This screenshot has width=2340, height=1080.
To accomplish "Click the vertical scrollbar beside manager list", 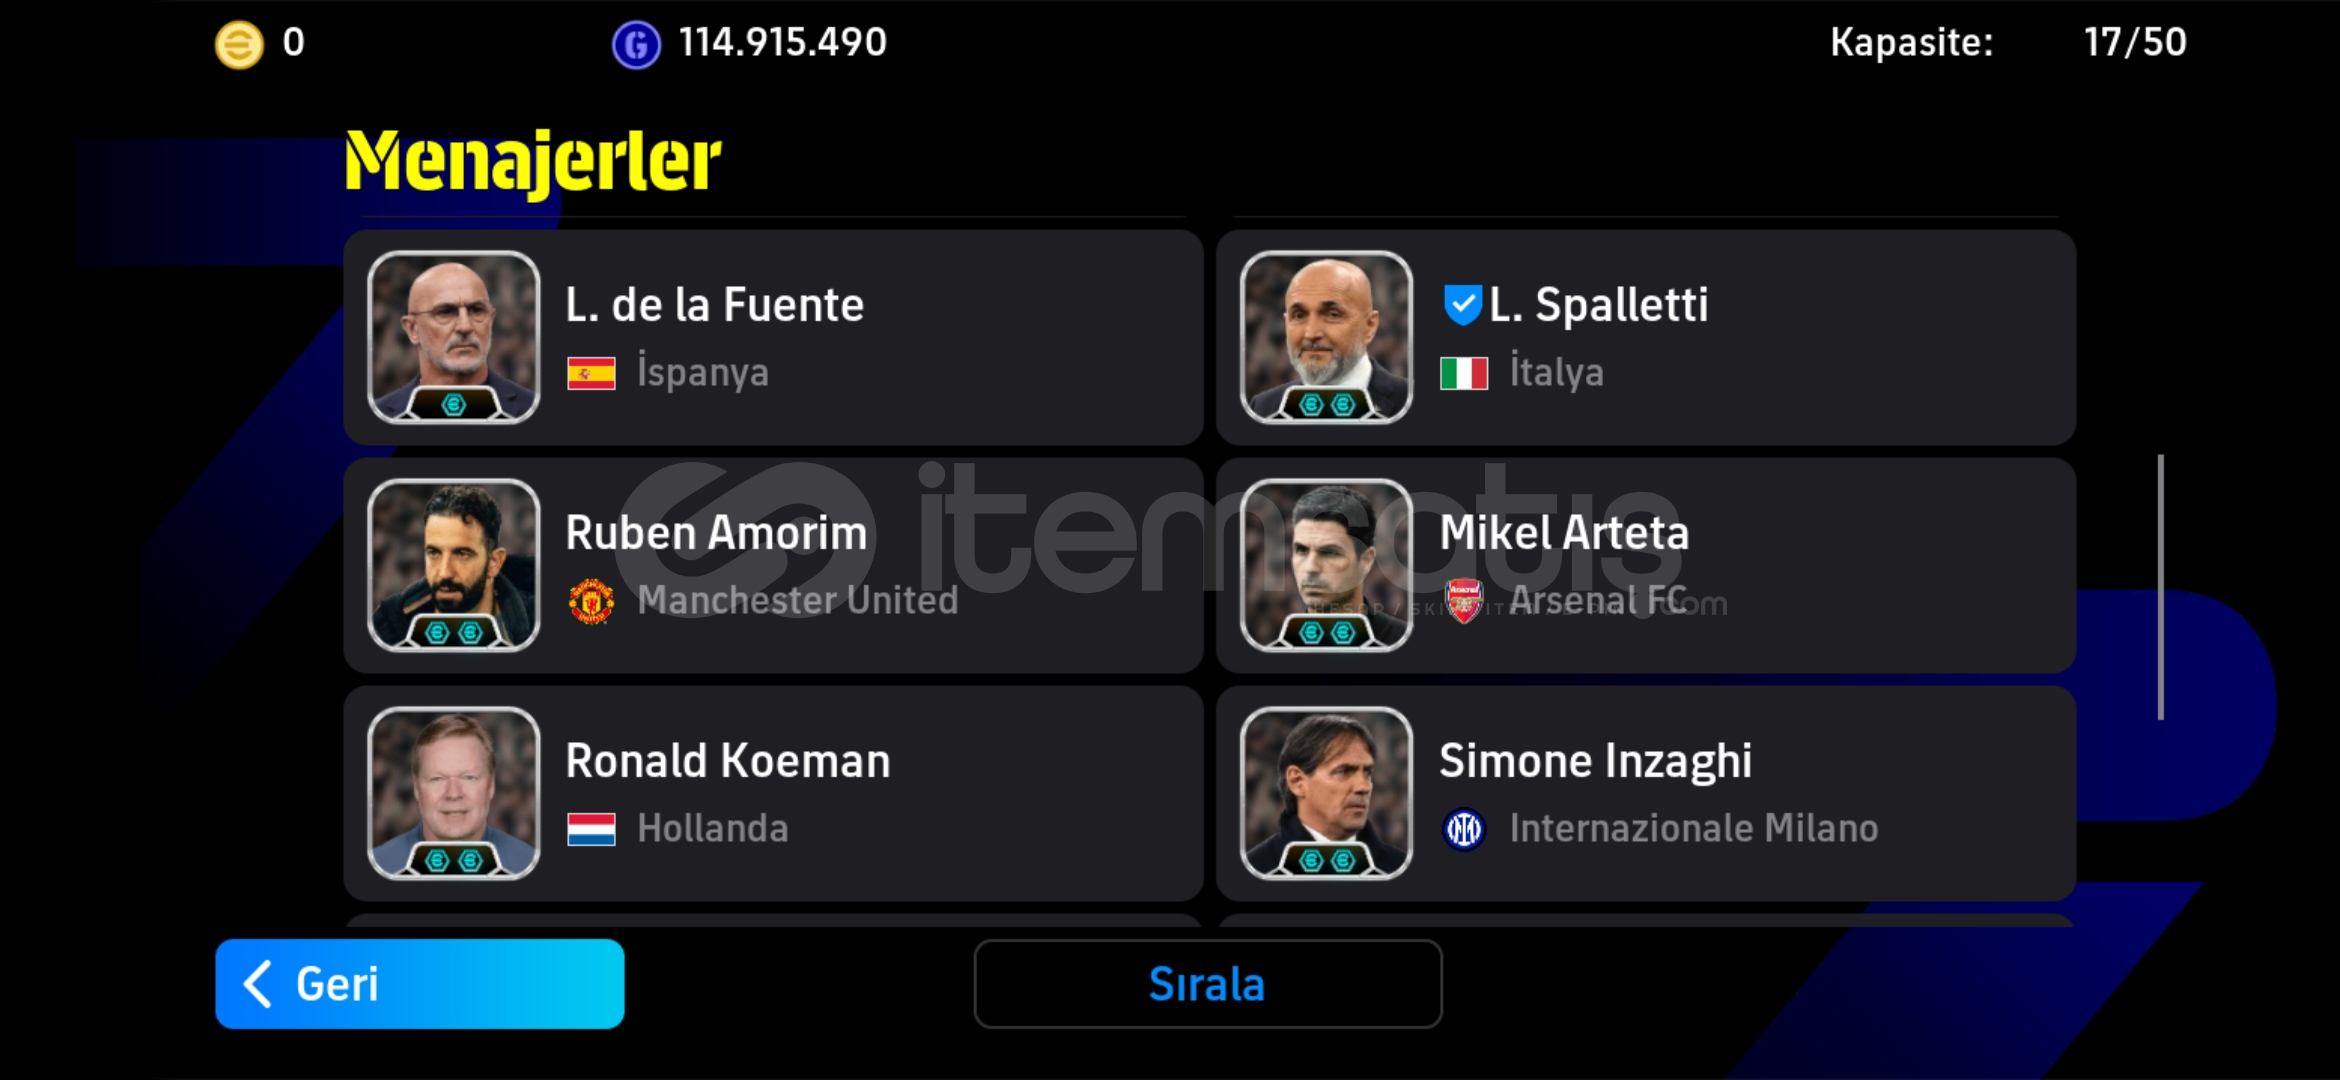I will [x=2161, y=587].
